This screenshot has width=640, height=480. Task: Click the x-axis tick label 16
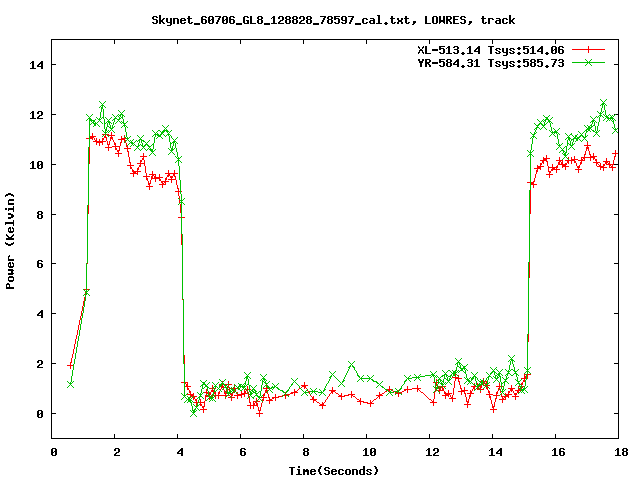558,452
